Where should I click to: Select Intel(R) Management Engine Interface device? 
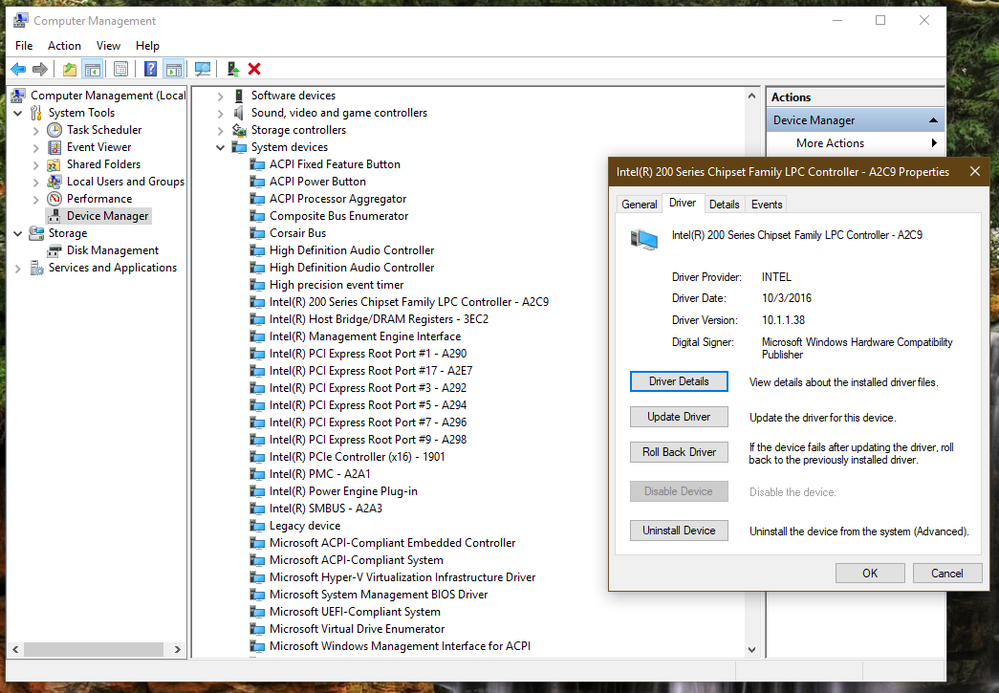[x=365, y=336]
